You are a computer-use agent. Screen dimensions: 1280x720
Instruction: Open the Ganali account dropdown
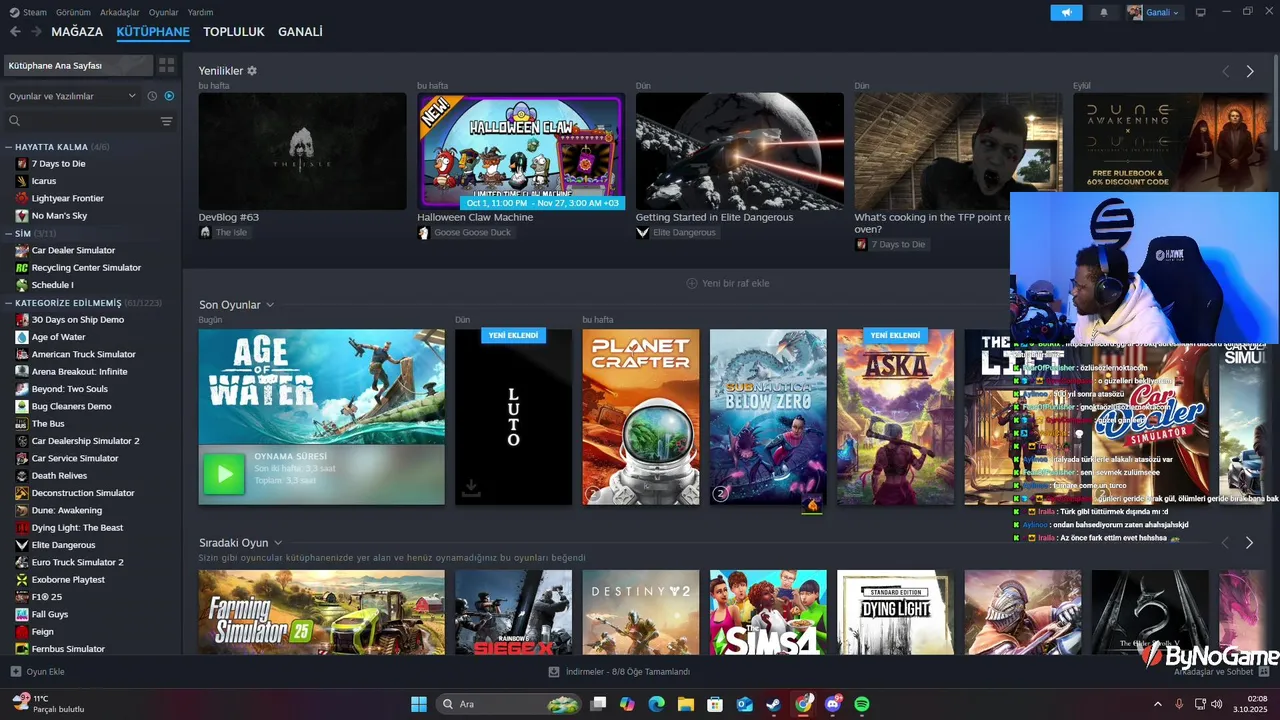tap(1154, 12)
